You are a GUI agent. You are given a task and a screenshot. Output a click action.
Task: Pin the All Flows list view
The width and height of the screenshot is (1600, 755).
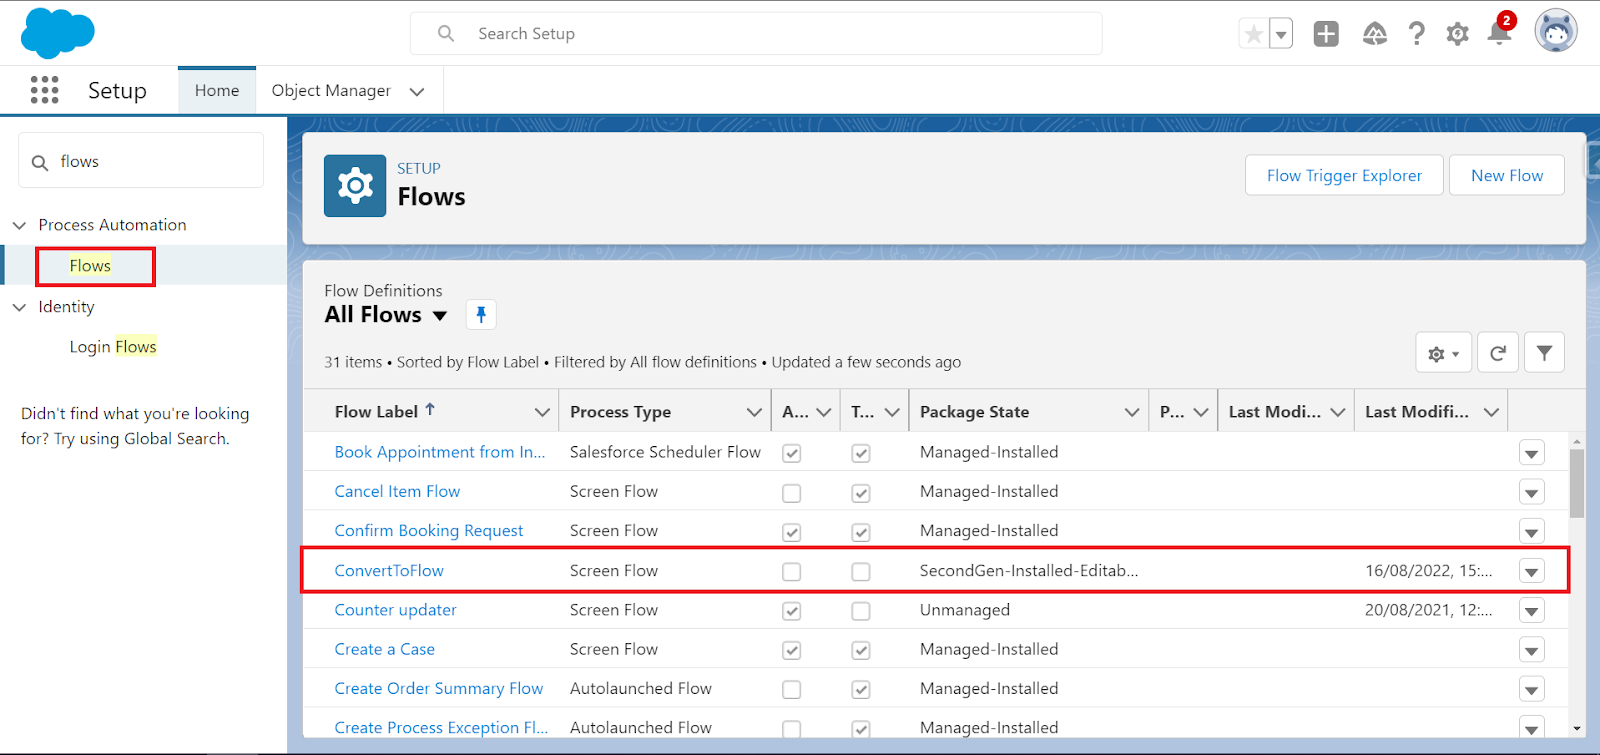pyautogui.click(x=481, y=315)
